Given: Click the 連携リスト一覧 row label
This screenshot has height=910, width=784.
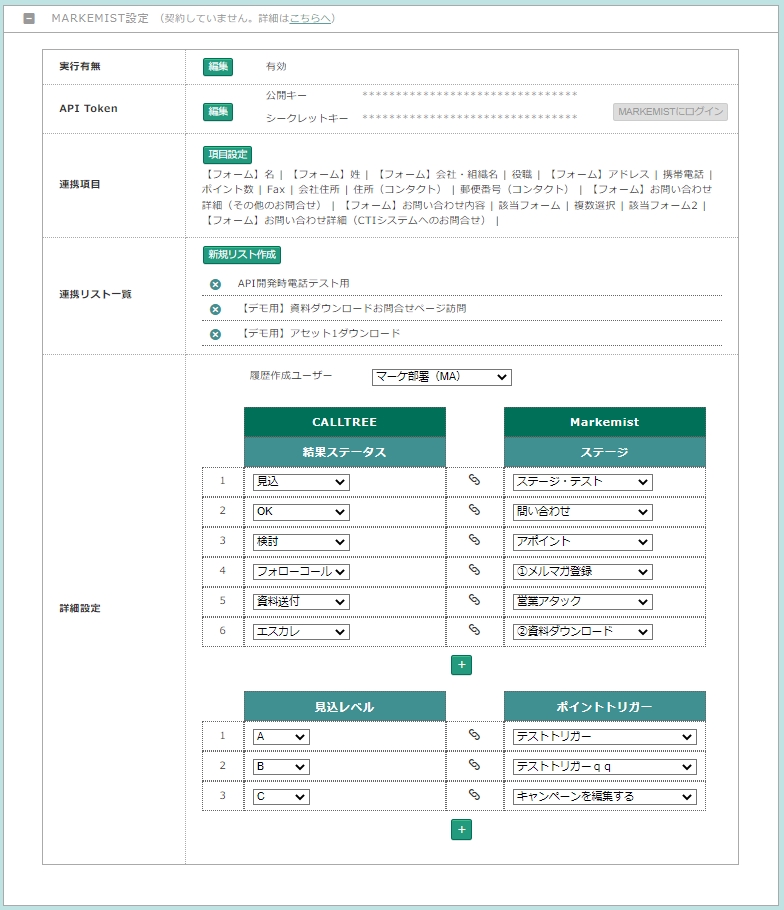Looking at the screenshot, I should click(x=95, y=294).
